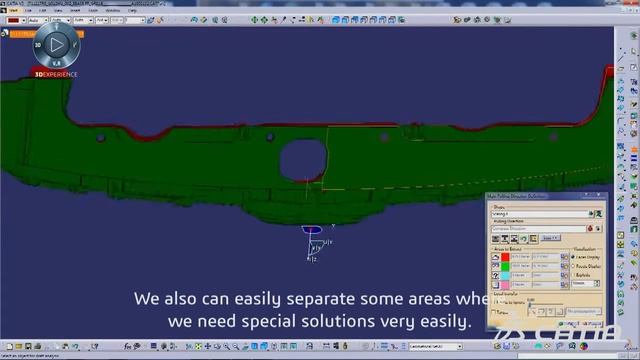
Task: Click the green area color swatch
Action: point(505,266)
